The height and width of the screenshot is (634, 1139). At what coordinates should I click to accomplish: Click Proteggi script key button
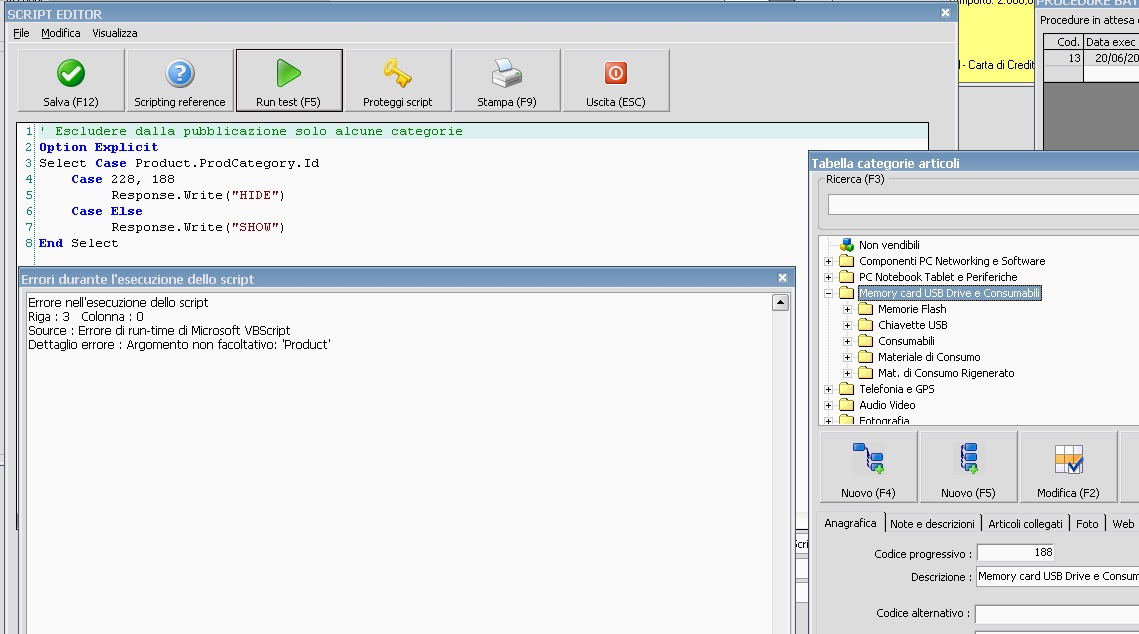tap(398, 81)
